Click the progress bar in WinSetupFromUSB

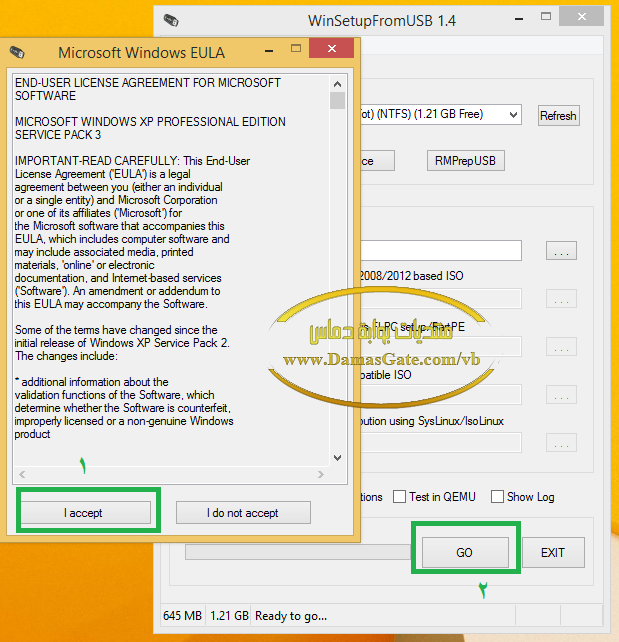[298, 552]
